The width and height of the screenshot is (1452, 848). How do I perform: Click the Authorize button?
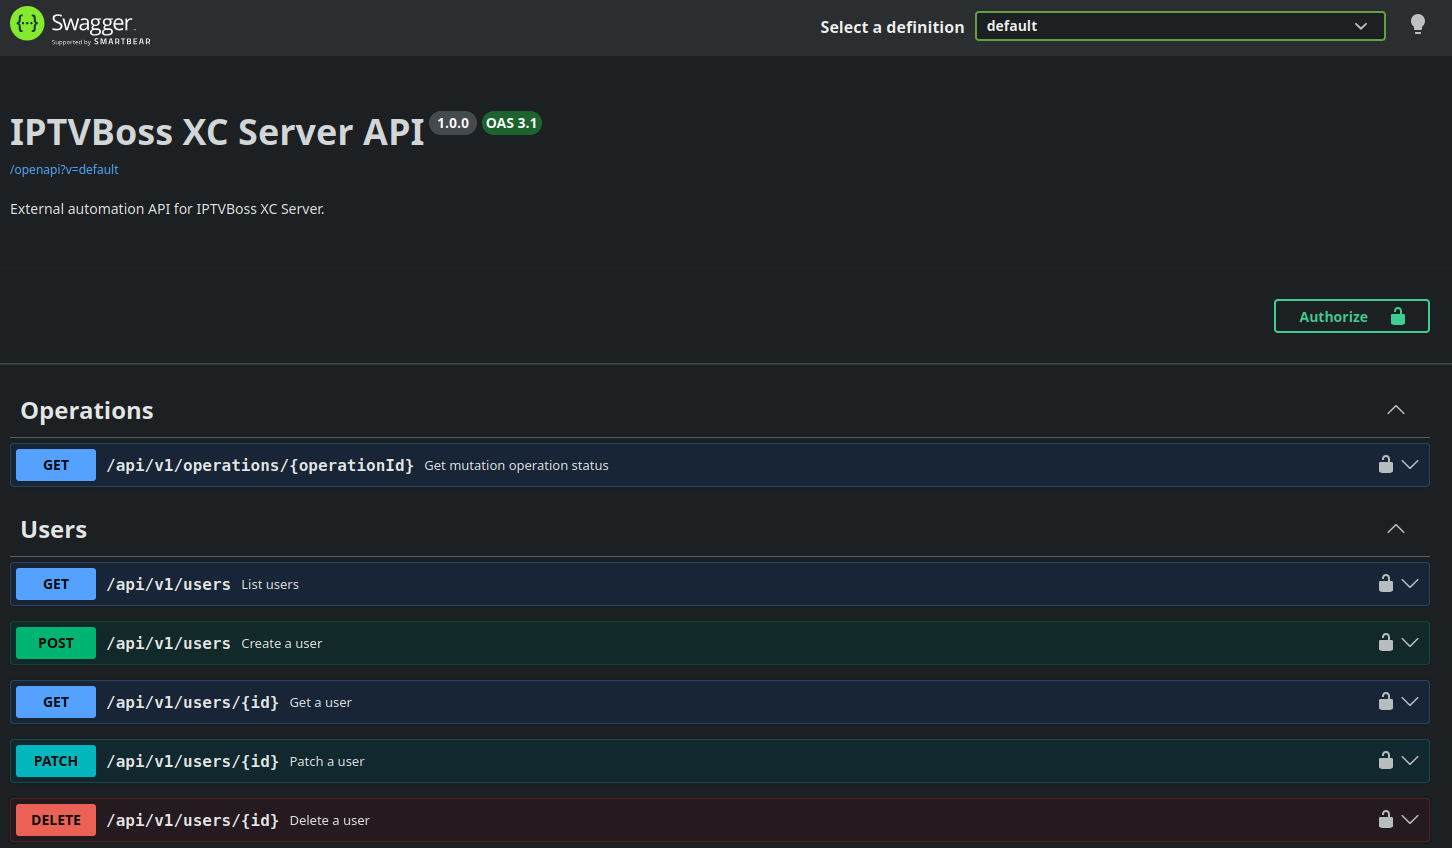pyautogui.click(x=1351, y=316)
